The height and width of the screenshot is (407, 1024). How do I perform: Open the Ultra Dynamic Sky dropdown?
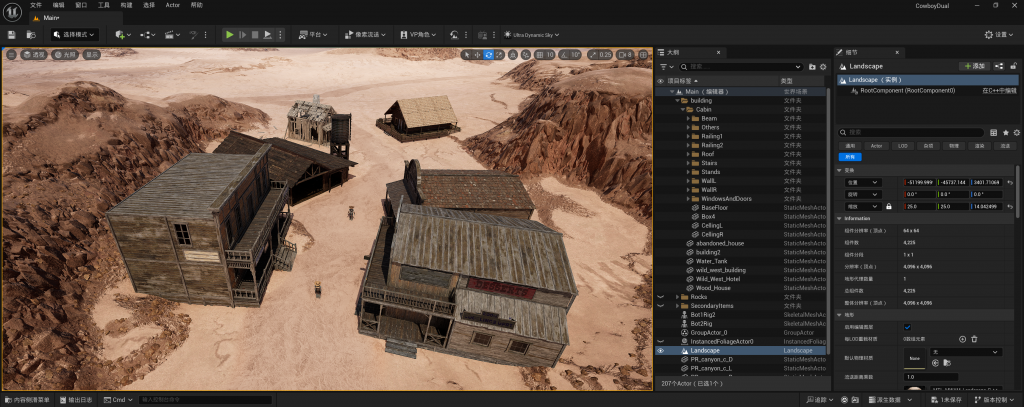(533, 34)
